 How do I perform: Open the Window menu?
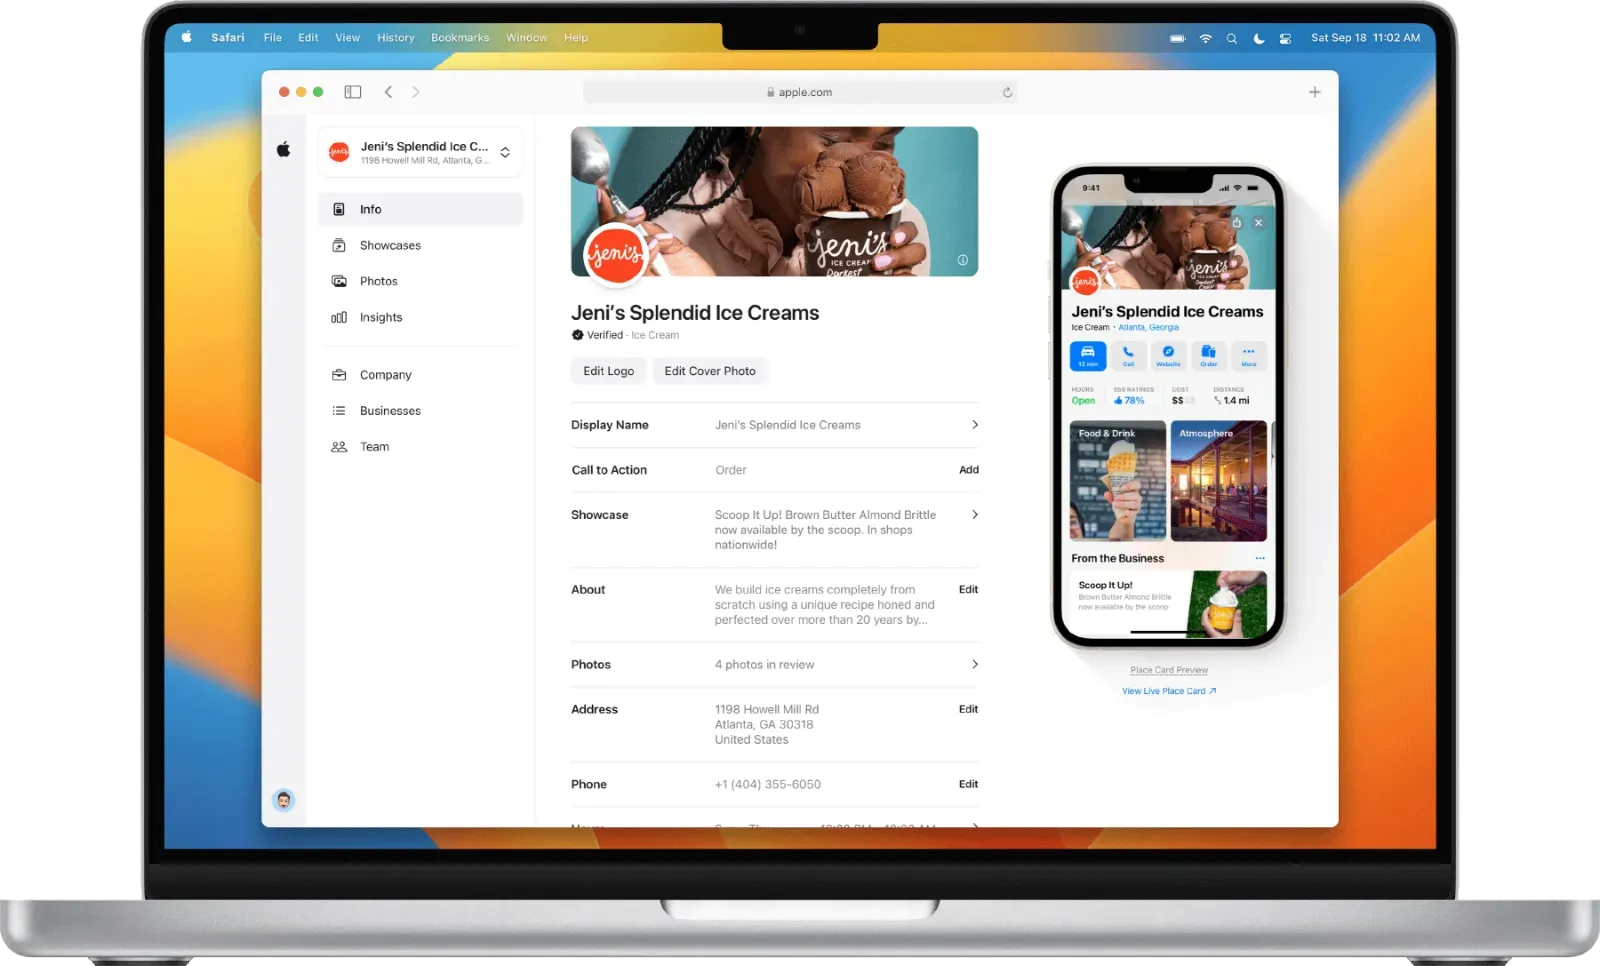pos(526,37)
